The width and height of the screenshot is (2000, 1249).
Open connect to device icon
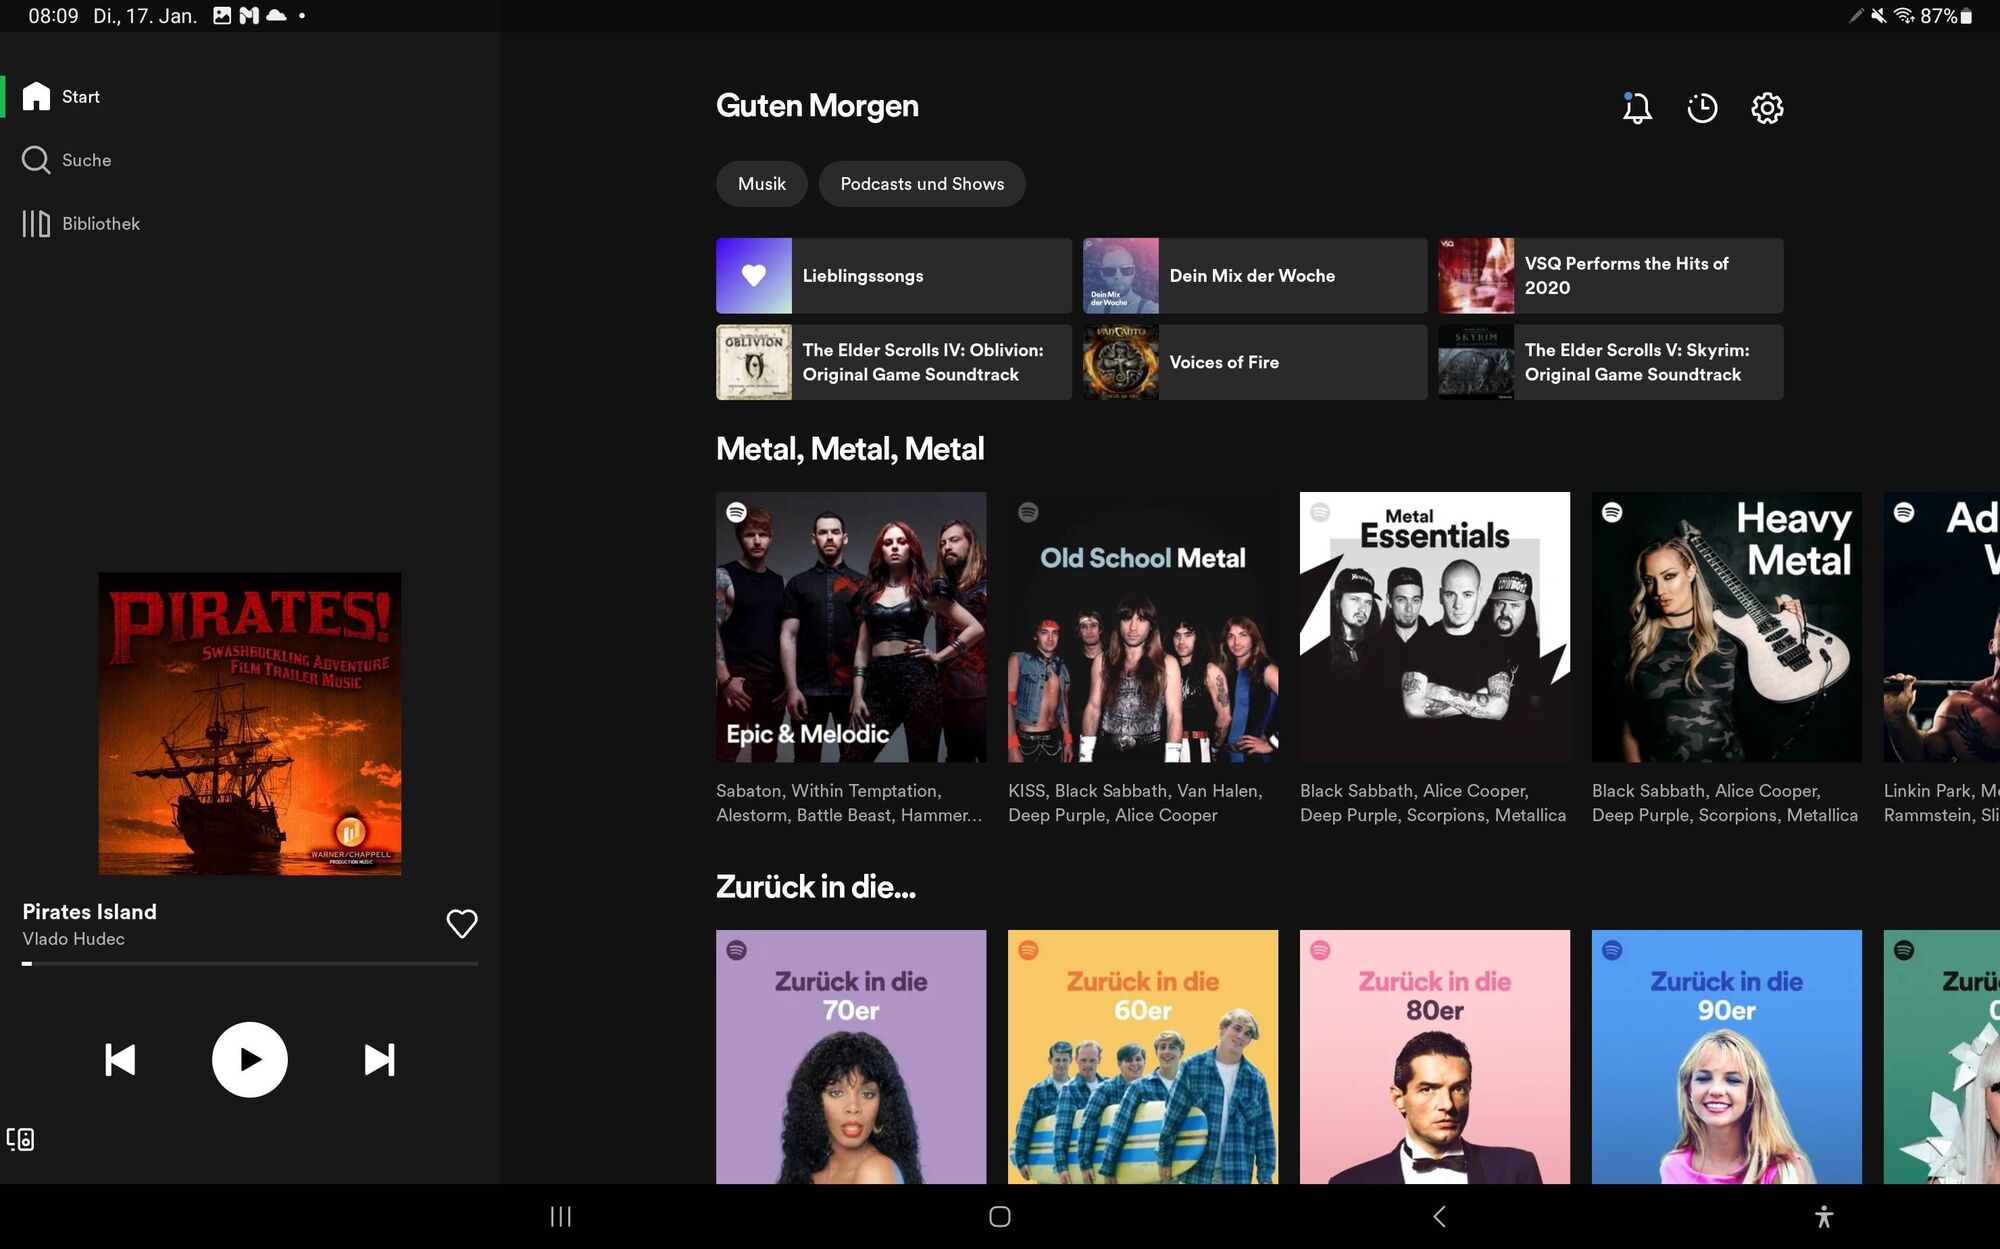(20, 1139)
